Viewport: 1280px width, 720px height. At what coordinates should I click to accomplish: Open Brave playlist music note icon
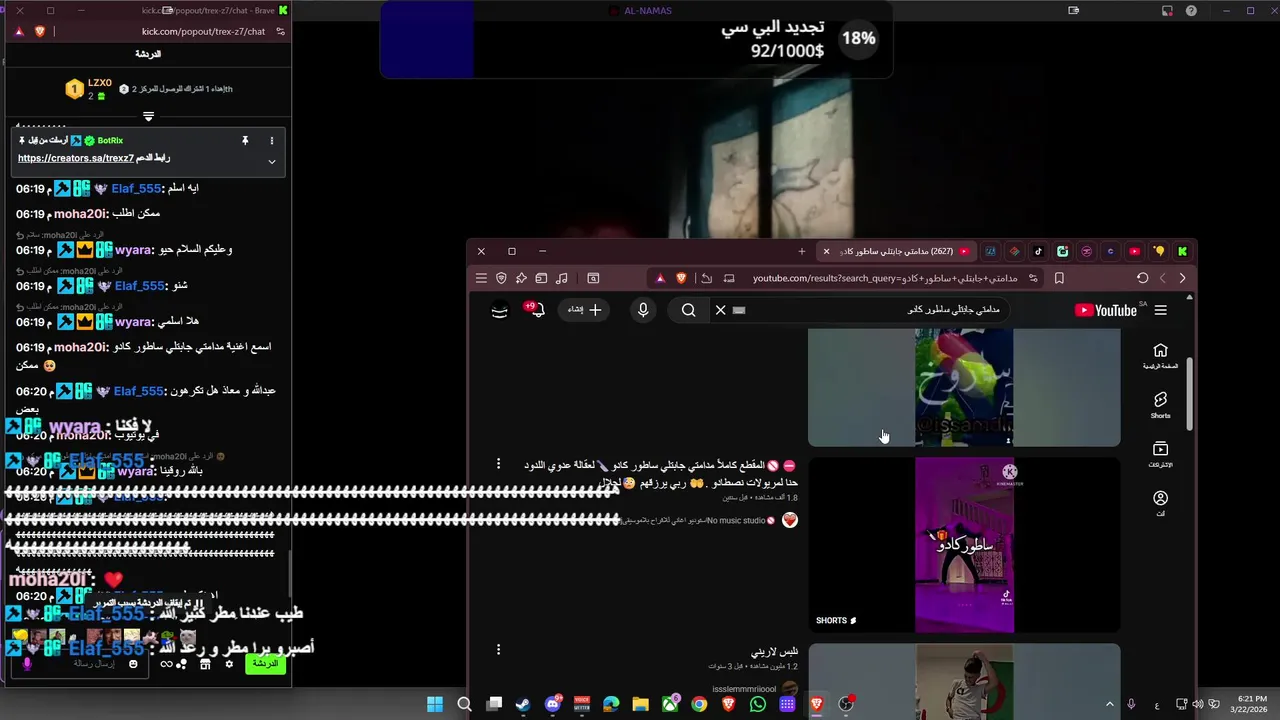coord(561,278)
